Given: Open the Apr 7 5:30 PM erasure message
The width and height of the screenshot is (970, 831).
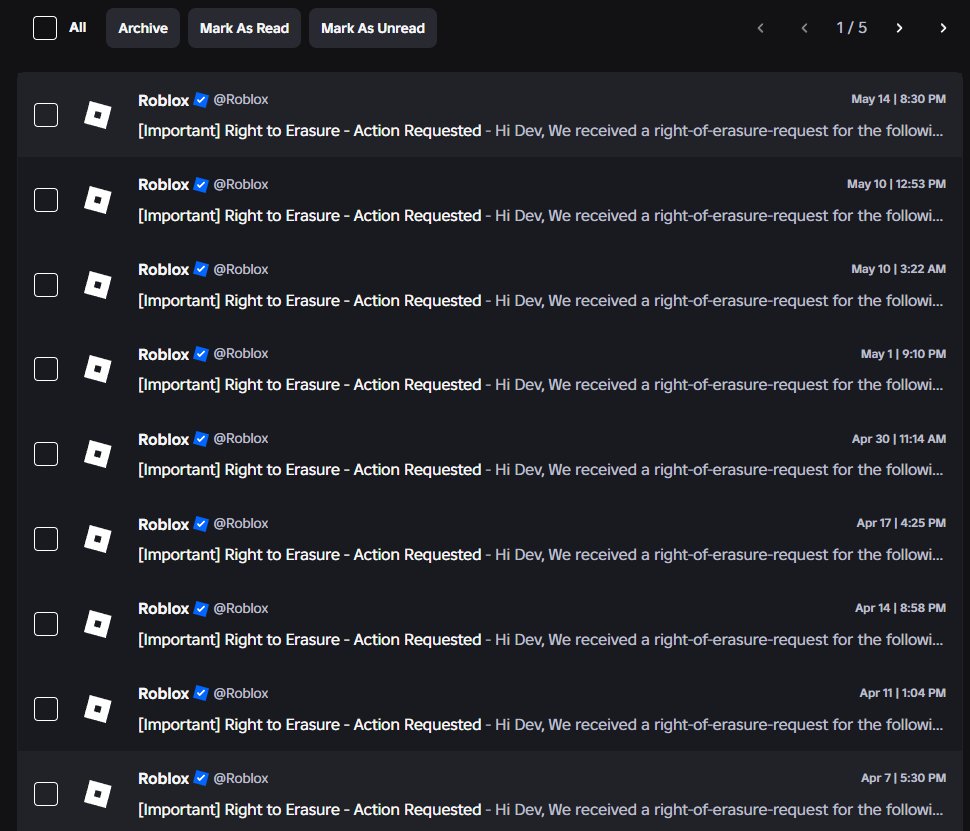Looking at the screenshot, I should pos(490,792).
